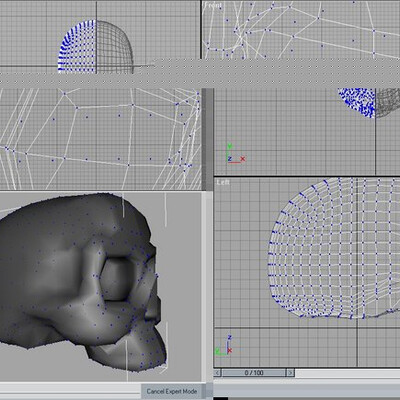This screenshot has height=400, width=400.
Task: Click the XYZ axis gizmo in Left viewport
Action: pyautogui.click(x=224, y=346)
